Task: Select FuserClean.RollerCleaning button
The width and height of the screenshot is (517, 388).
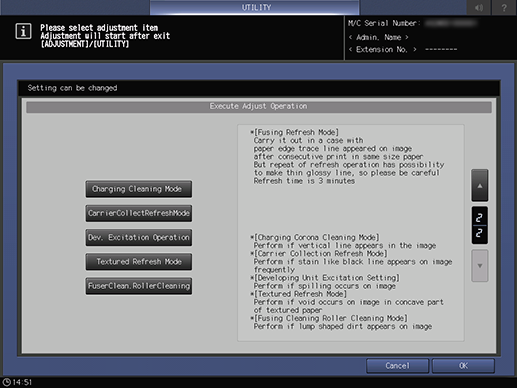Action: 139,286
